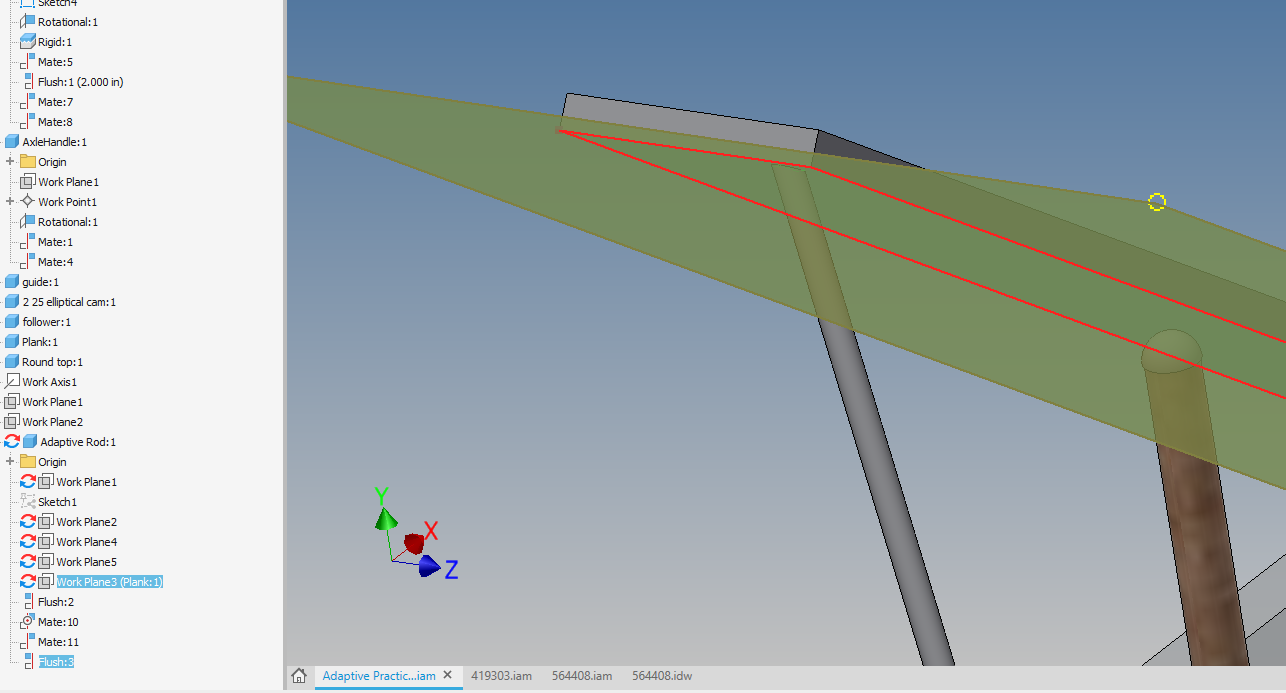Switch to the 419303.iam tab

(x=502, y=675)
